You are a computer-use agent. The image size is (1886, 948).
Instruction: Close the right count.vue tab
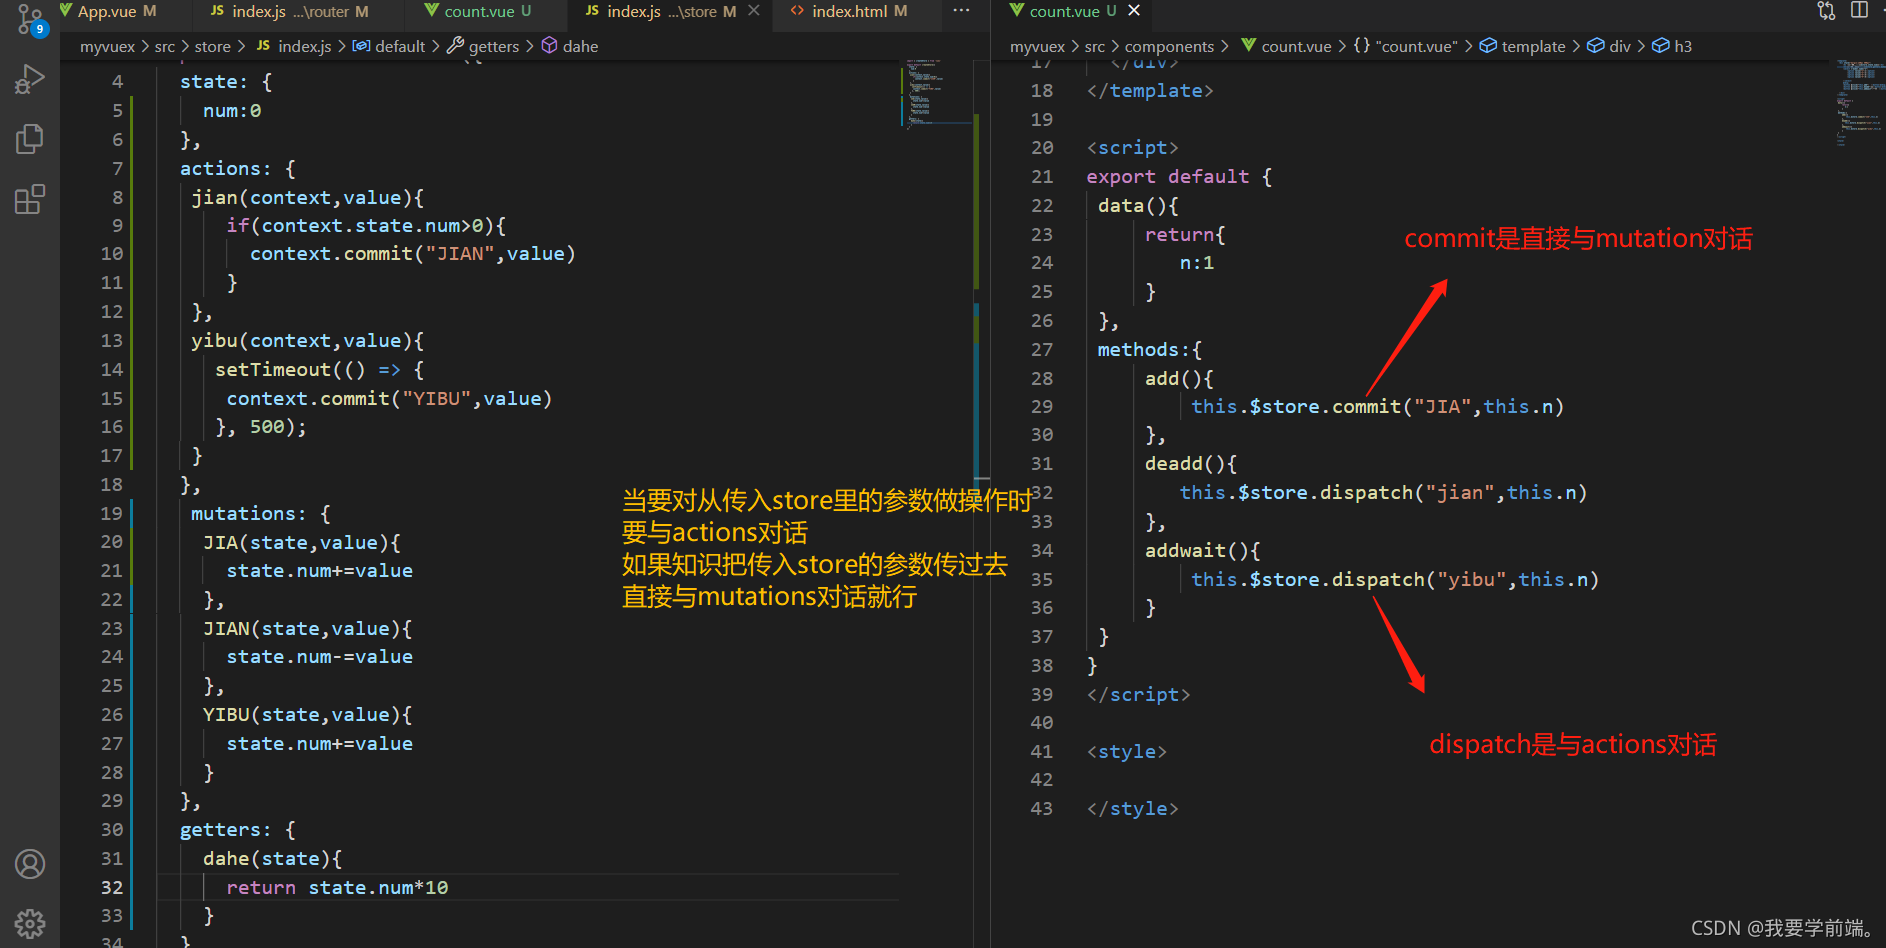point(1134,10)
